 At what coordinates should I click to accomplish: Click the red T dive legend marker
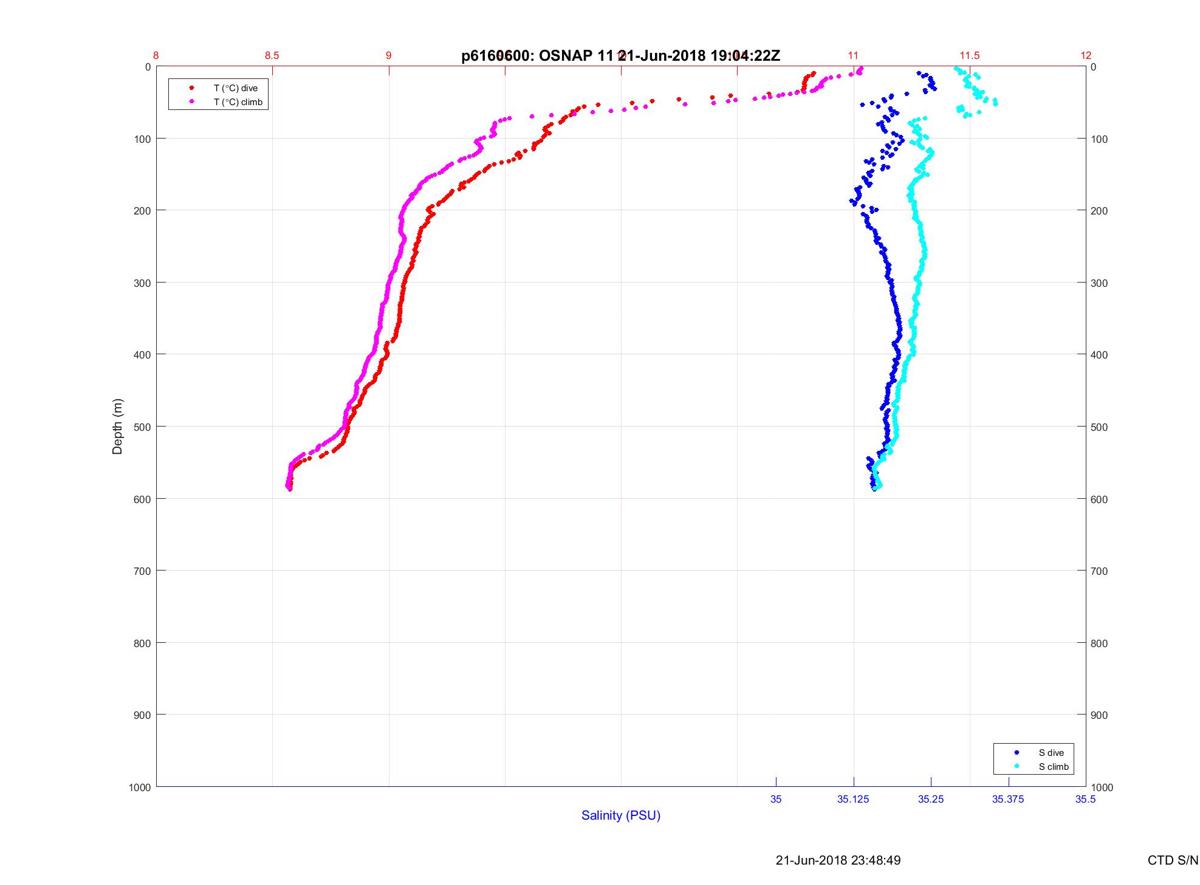192,88
